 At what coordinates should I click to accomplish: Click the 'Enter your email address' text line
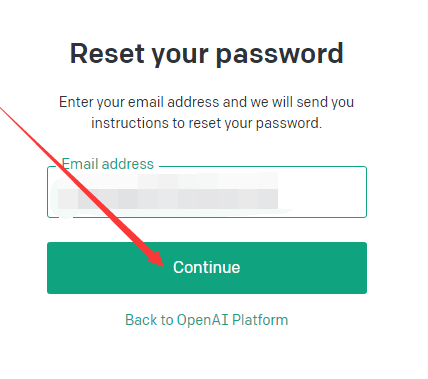click(206, 102)
